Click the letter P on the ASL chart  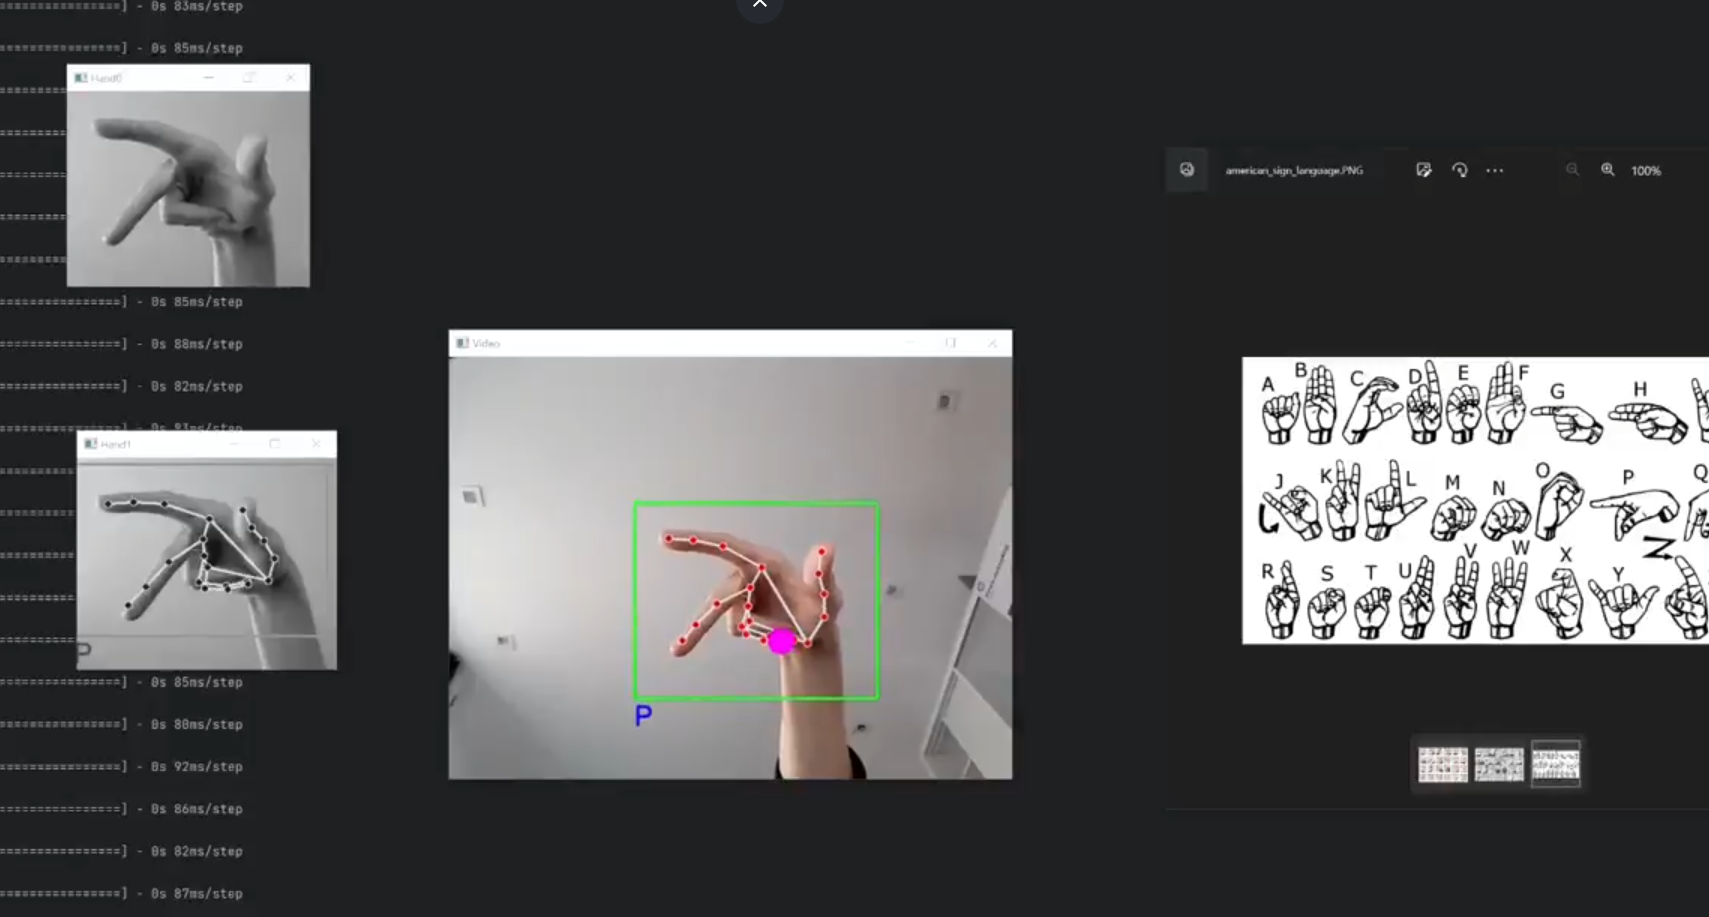pos(1629,479)
